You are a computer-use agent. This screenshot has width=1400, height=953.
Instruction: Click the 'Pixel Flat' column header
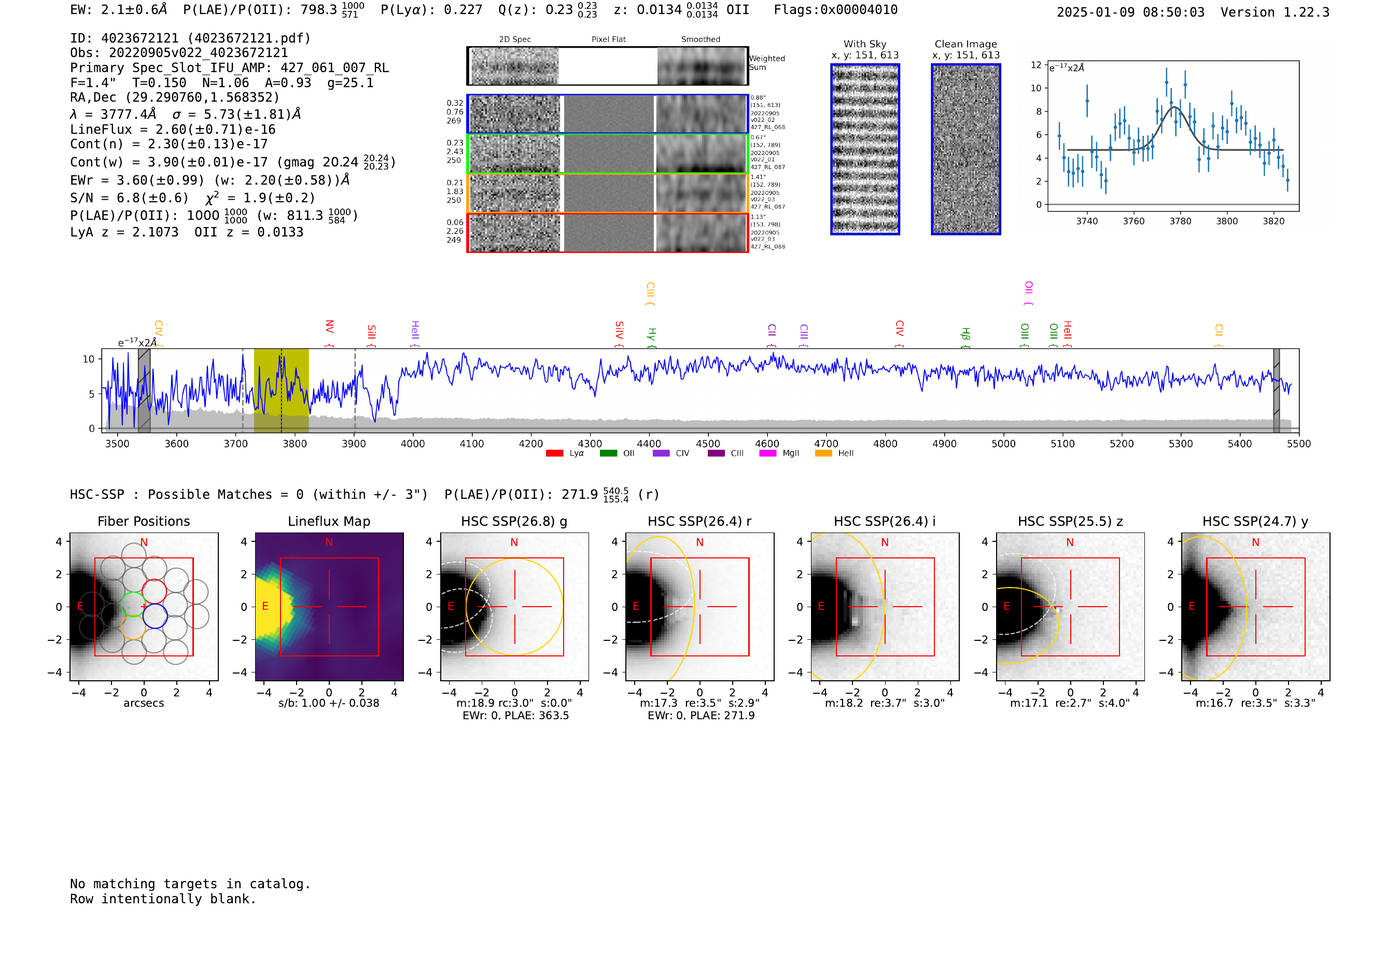tap(608, 40)
